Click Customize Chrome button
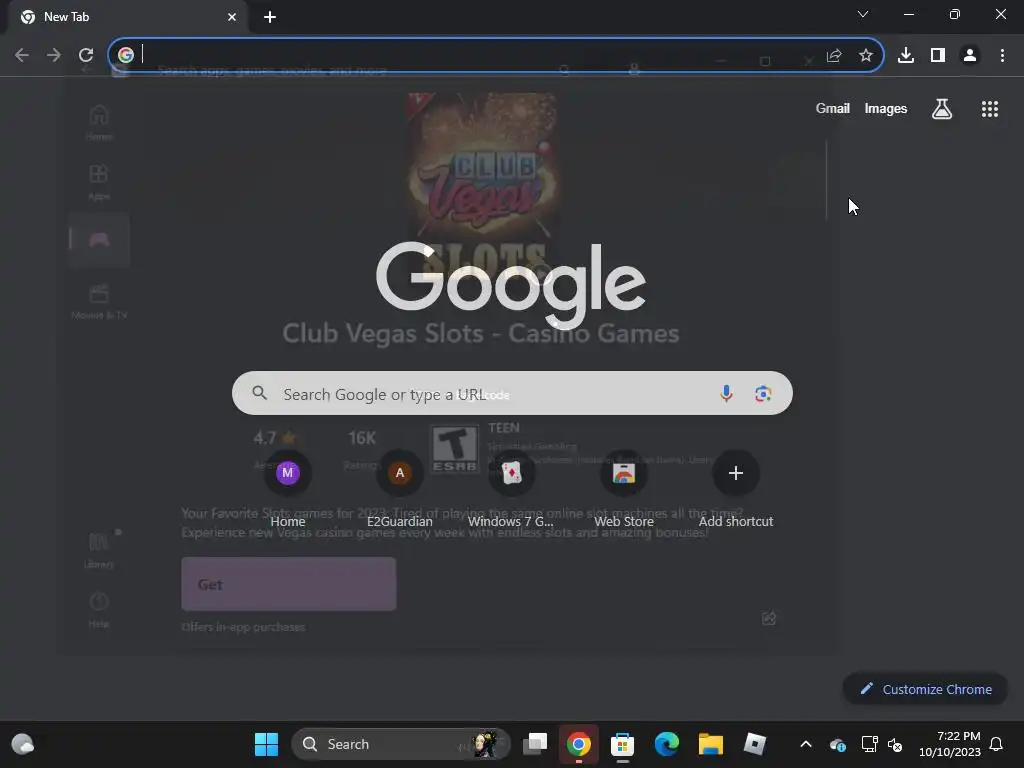The height and width of the screenshot is (768, 1024). 925,689
